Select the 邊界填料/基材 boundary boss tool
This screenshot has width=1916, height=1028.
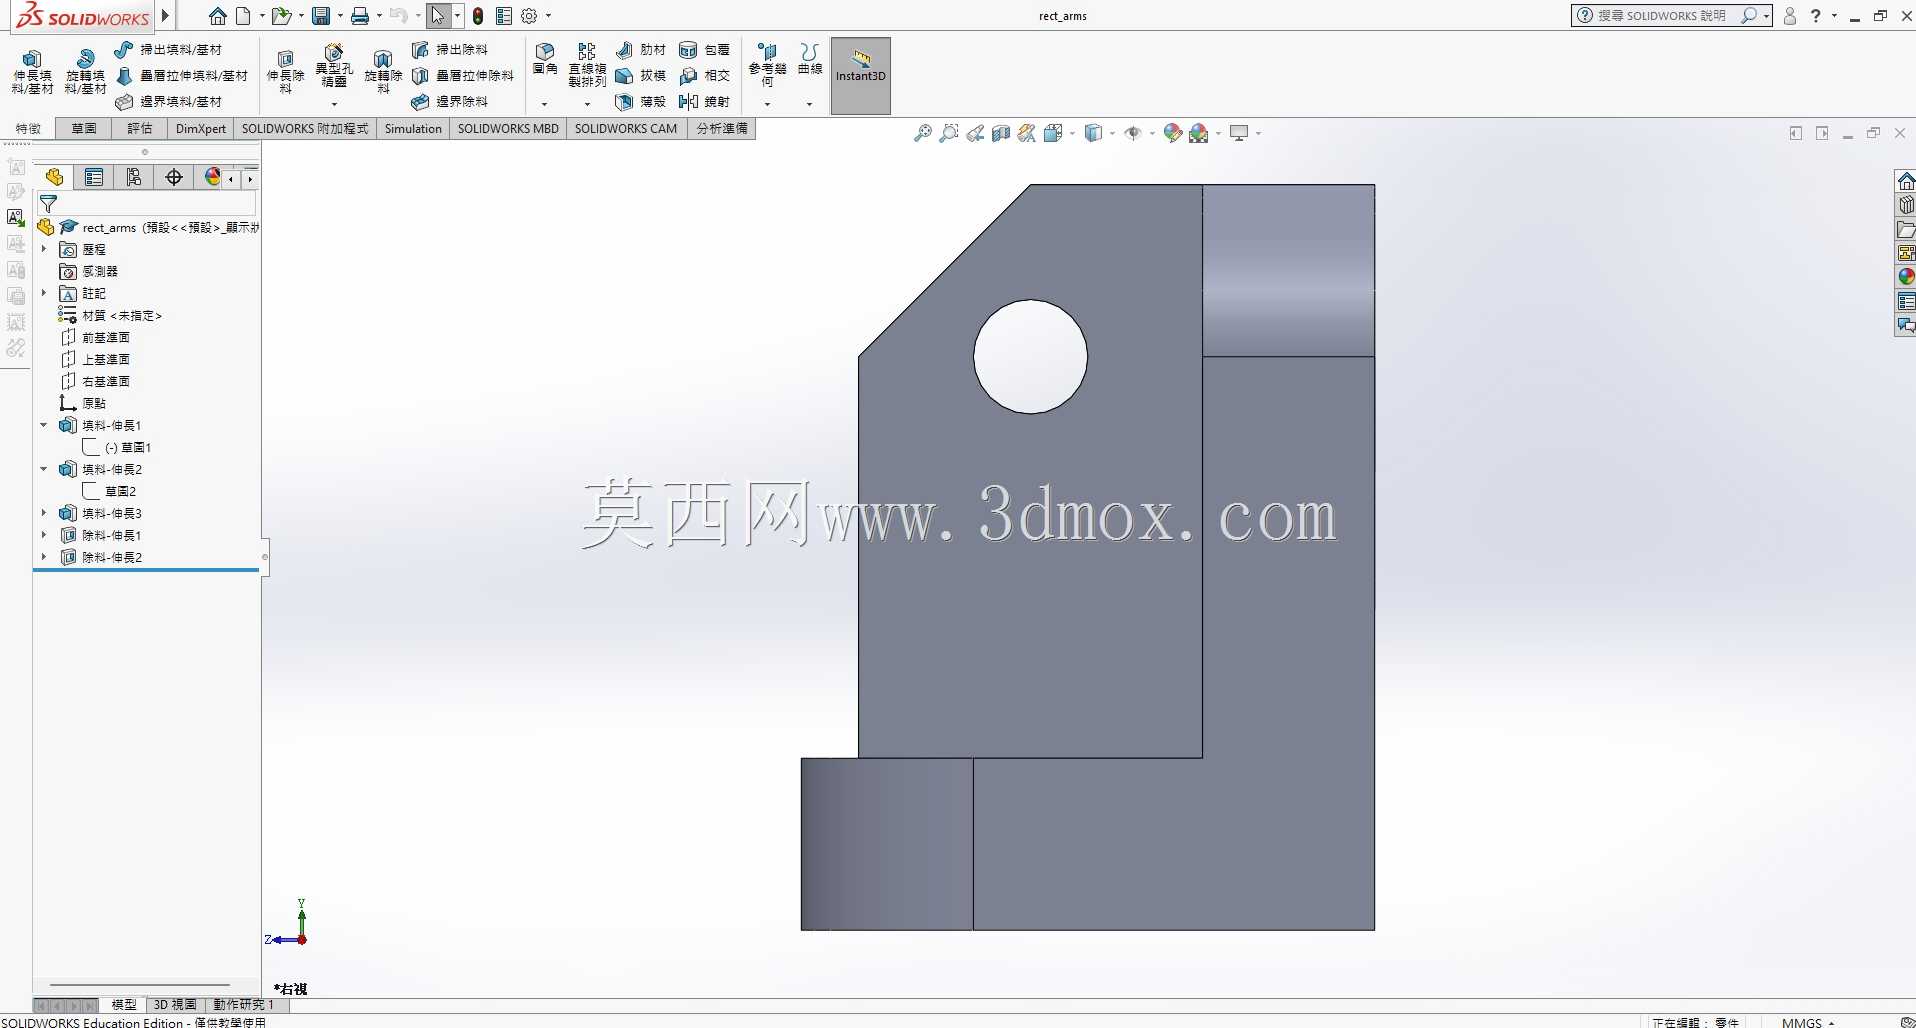168,102
